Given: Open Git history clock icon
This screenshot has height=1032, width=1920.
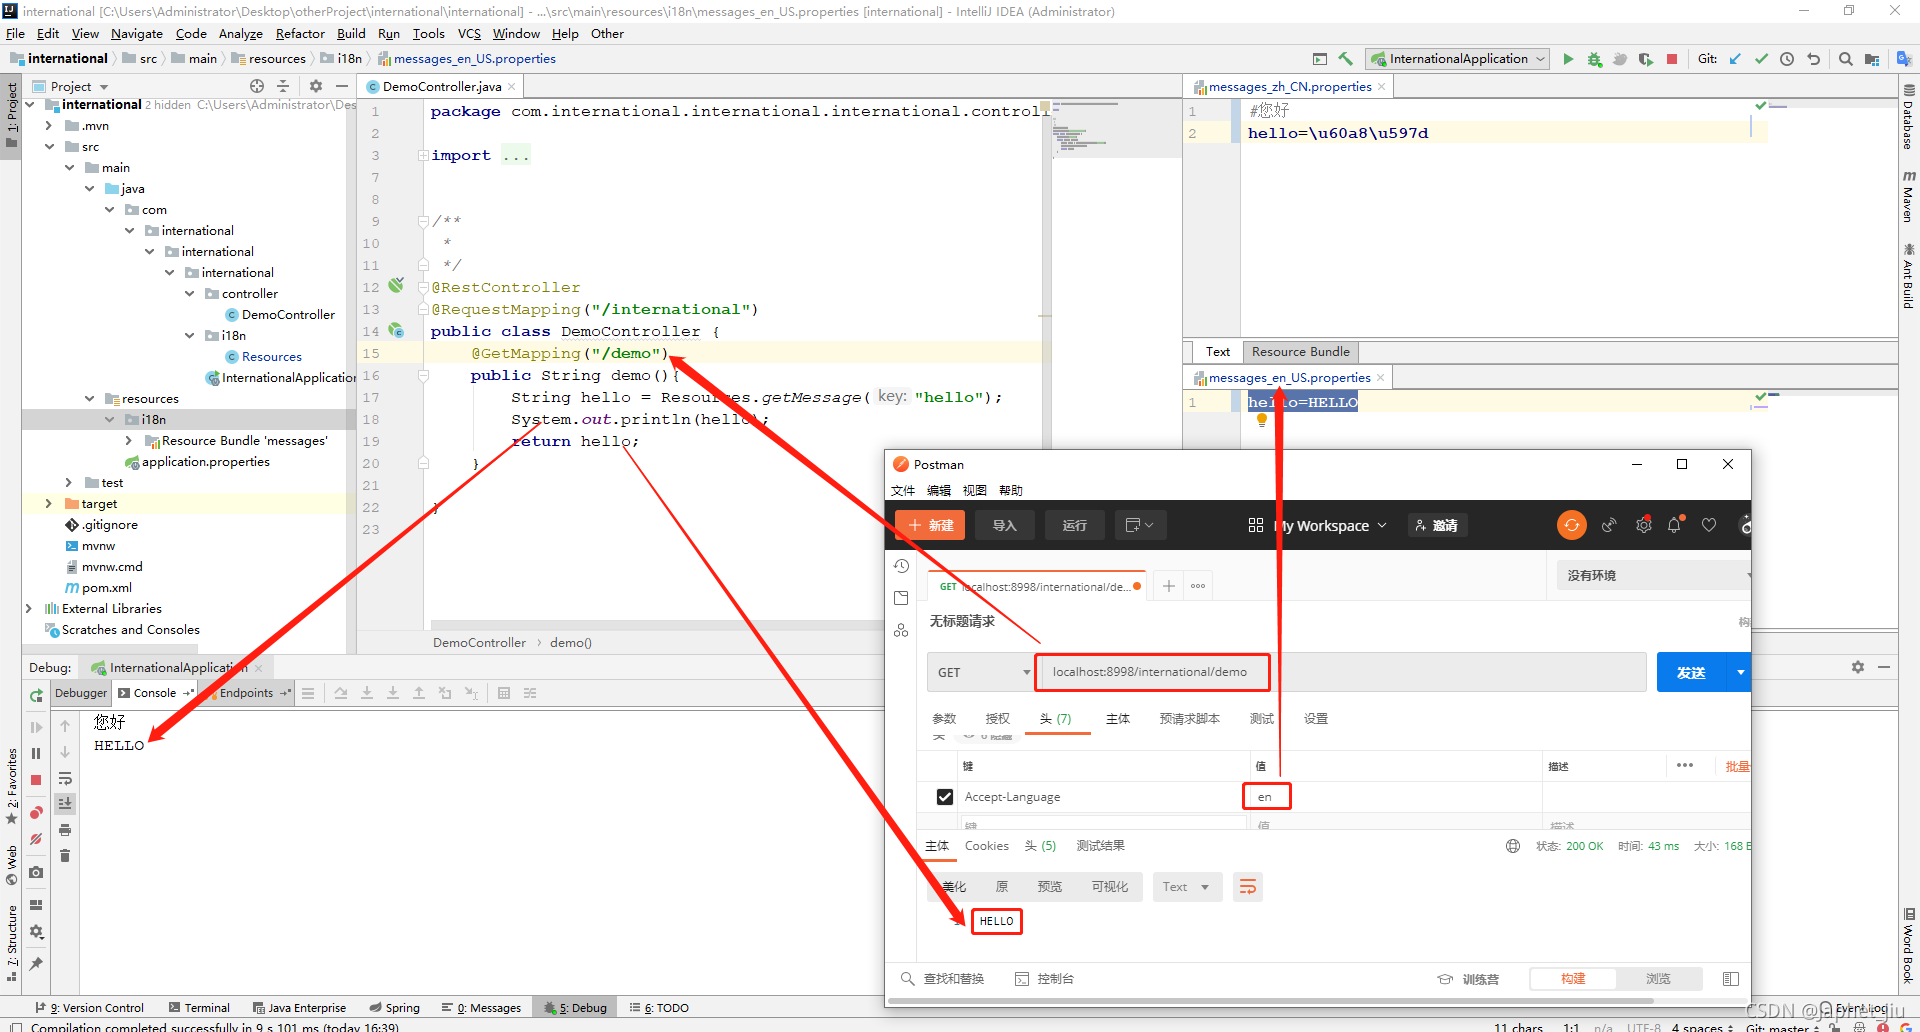Looking at the screenshot, I should pos(1787,59).
